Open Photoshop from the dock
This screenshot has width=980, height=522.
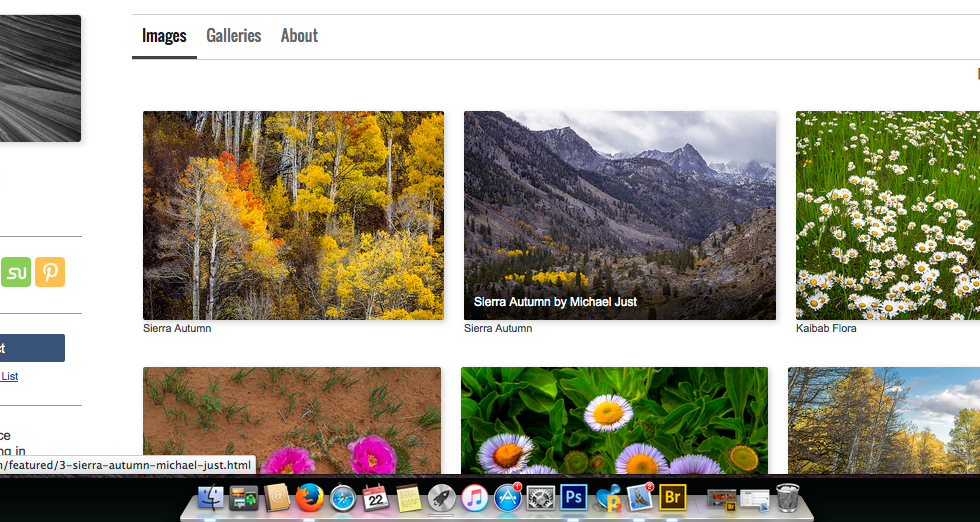(574, 497)
